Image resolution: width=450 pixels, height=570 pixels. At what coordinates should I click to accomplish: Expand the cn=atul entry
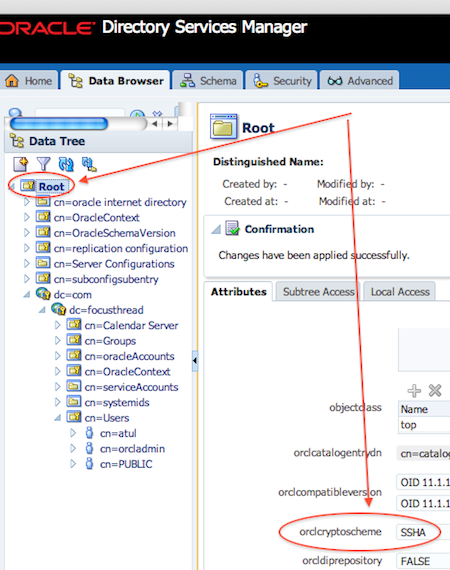pos(73,433)
